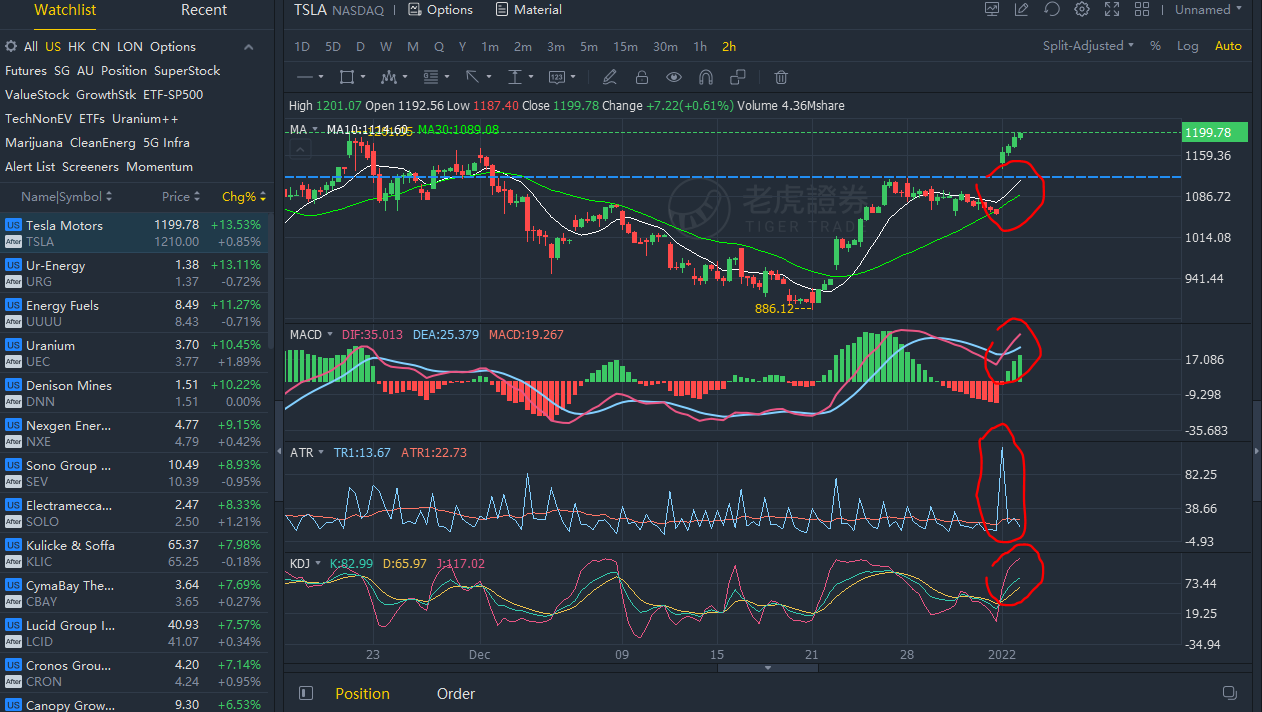Collapse the watchlist categories chevron
This screenshot has height=712, width=1262.
[249, 47]
